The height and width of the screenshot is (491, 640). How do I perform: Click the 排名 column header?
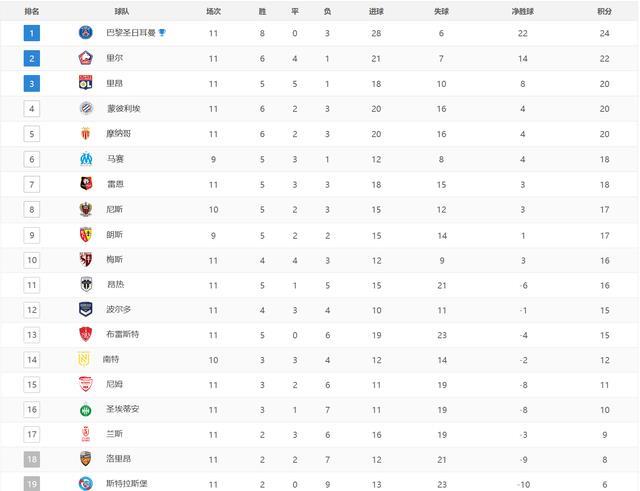coord(32,11)
